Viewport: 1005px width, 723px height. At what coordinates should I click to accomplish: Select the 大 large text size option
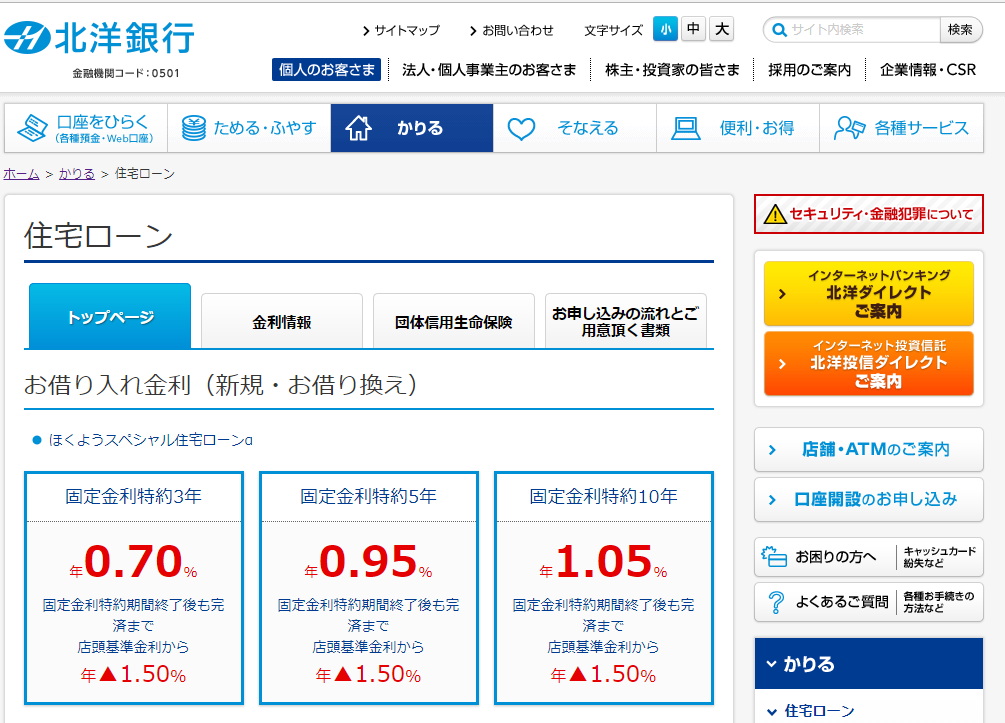click(x=721, y=29)
